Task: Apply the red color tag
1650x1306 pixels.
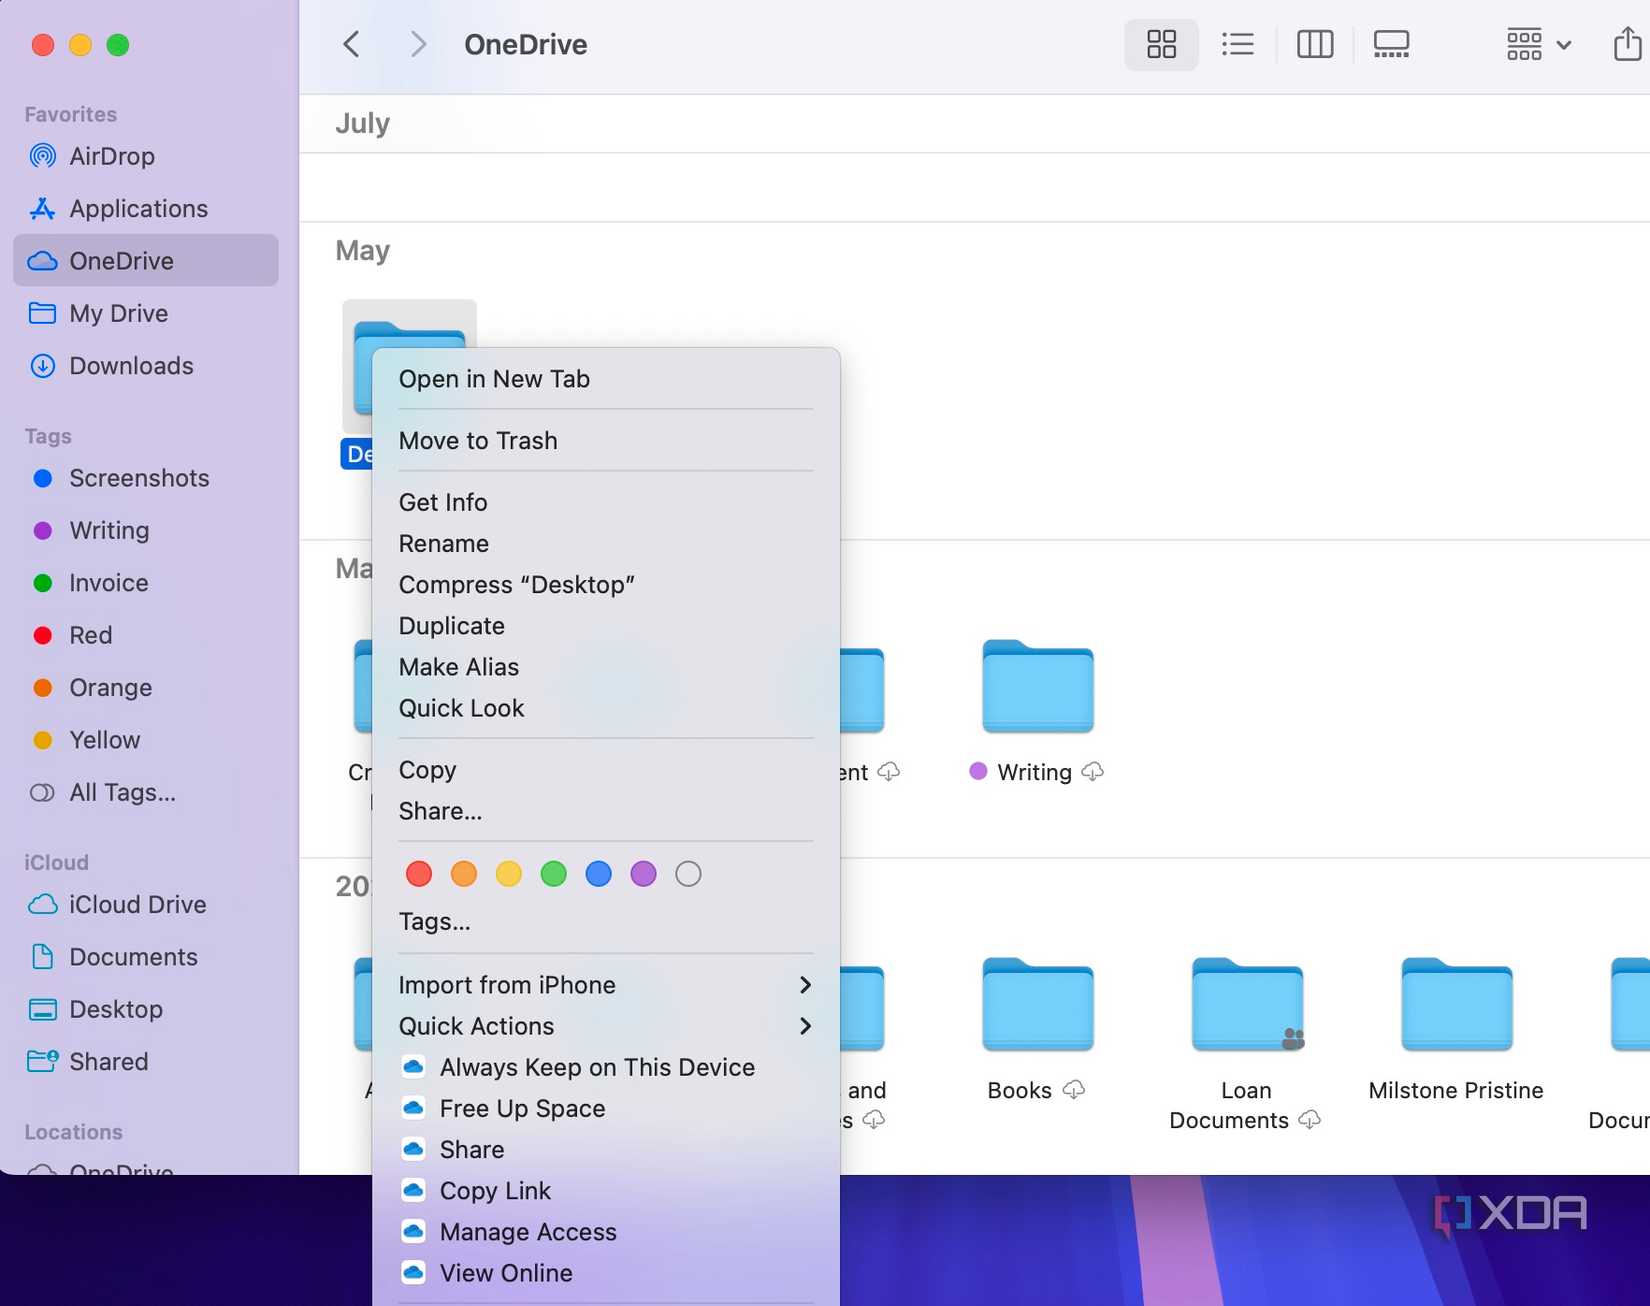Action: [419, 874]
